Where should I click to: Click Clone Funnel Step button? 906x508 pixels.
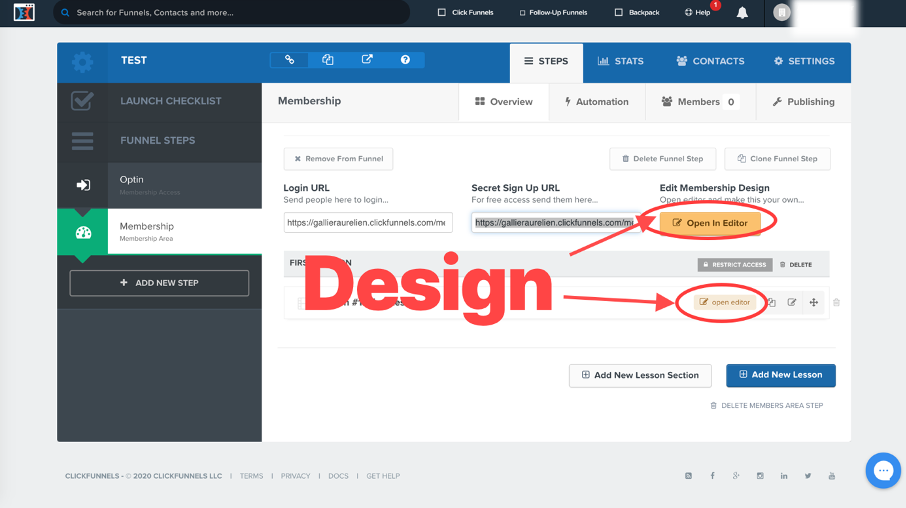click(x=777, y=159)
